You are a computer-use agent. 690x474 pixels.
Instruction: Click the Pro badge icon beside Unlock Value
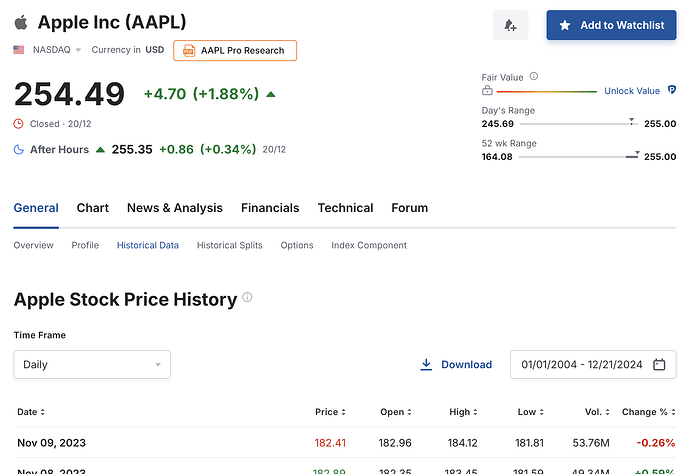pos(672,90)
